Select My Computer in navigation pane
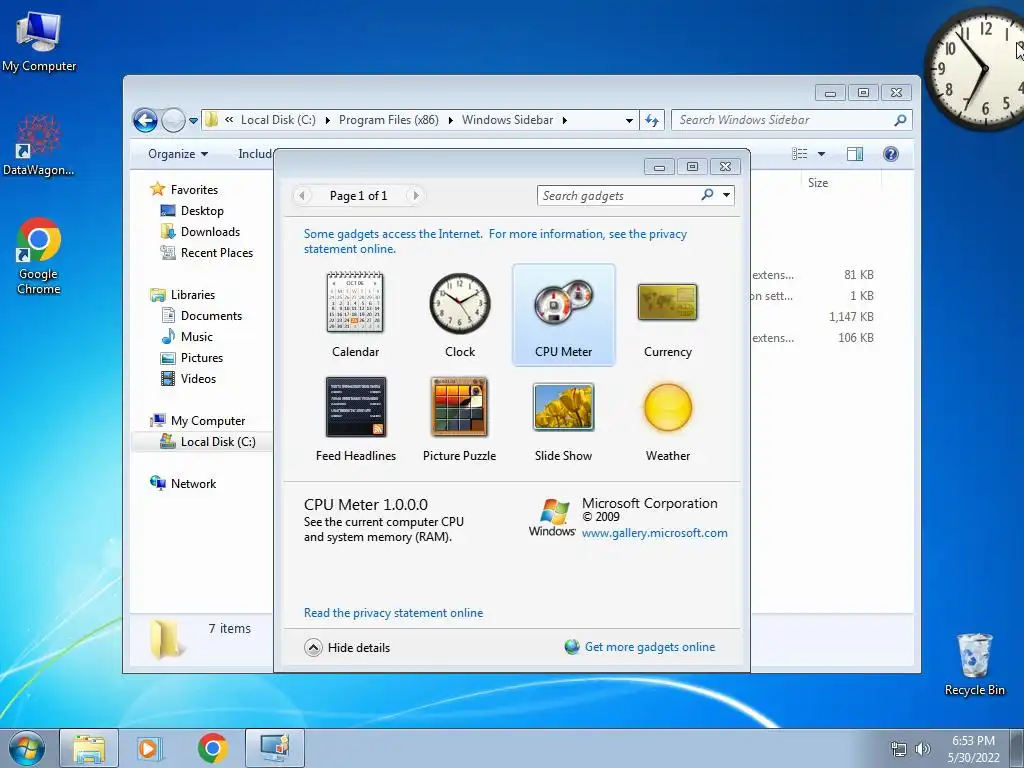This screenshot has height=768, width=1024. coord(208,421)
